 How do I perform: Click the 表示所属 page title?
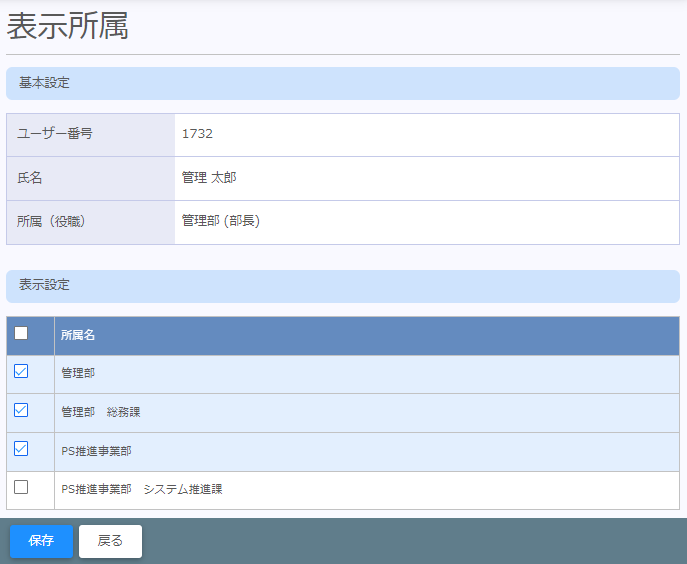click(68, 26)
